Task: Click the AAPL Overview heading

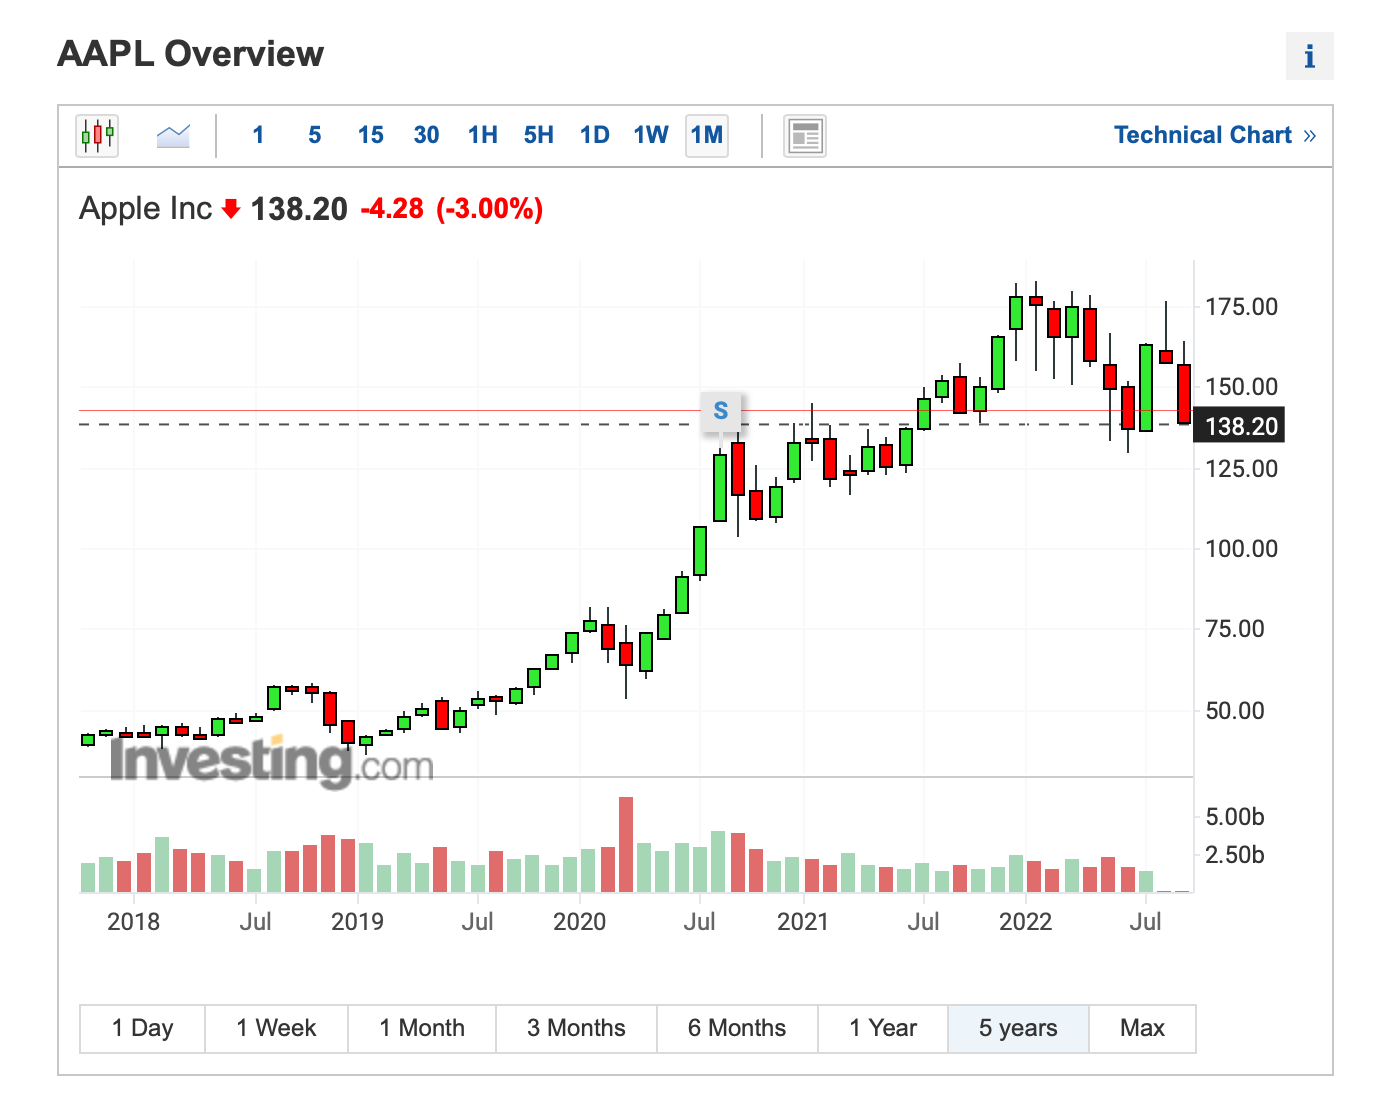Action: (x=190, y=53)
